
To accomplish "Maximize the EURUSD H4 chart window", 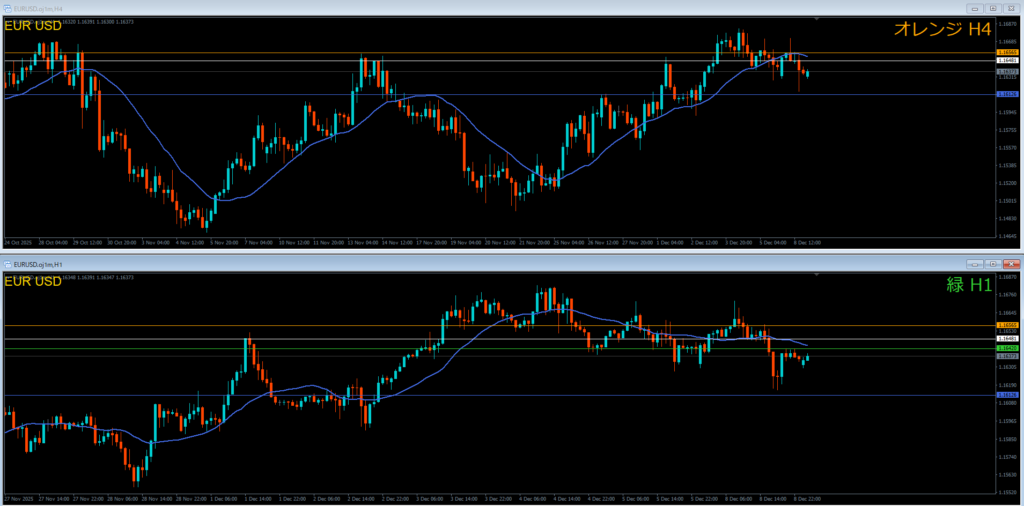I will tap(991, 8).
